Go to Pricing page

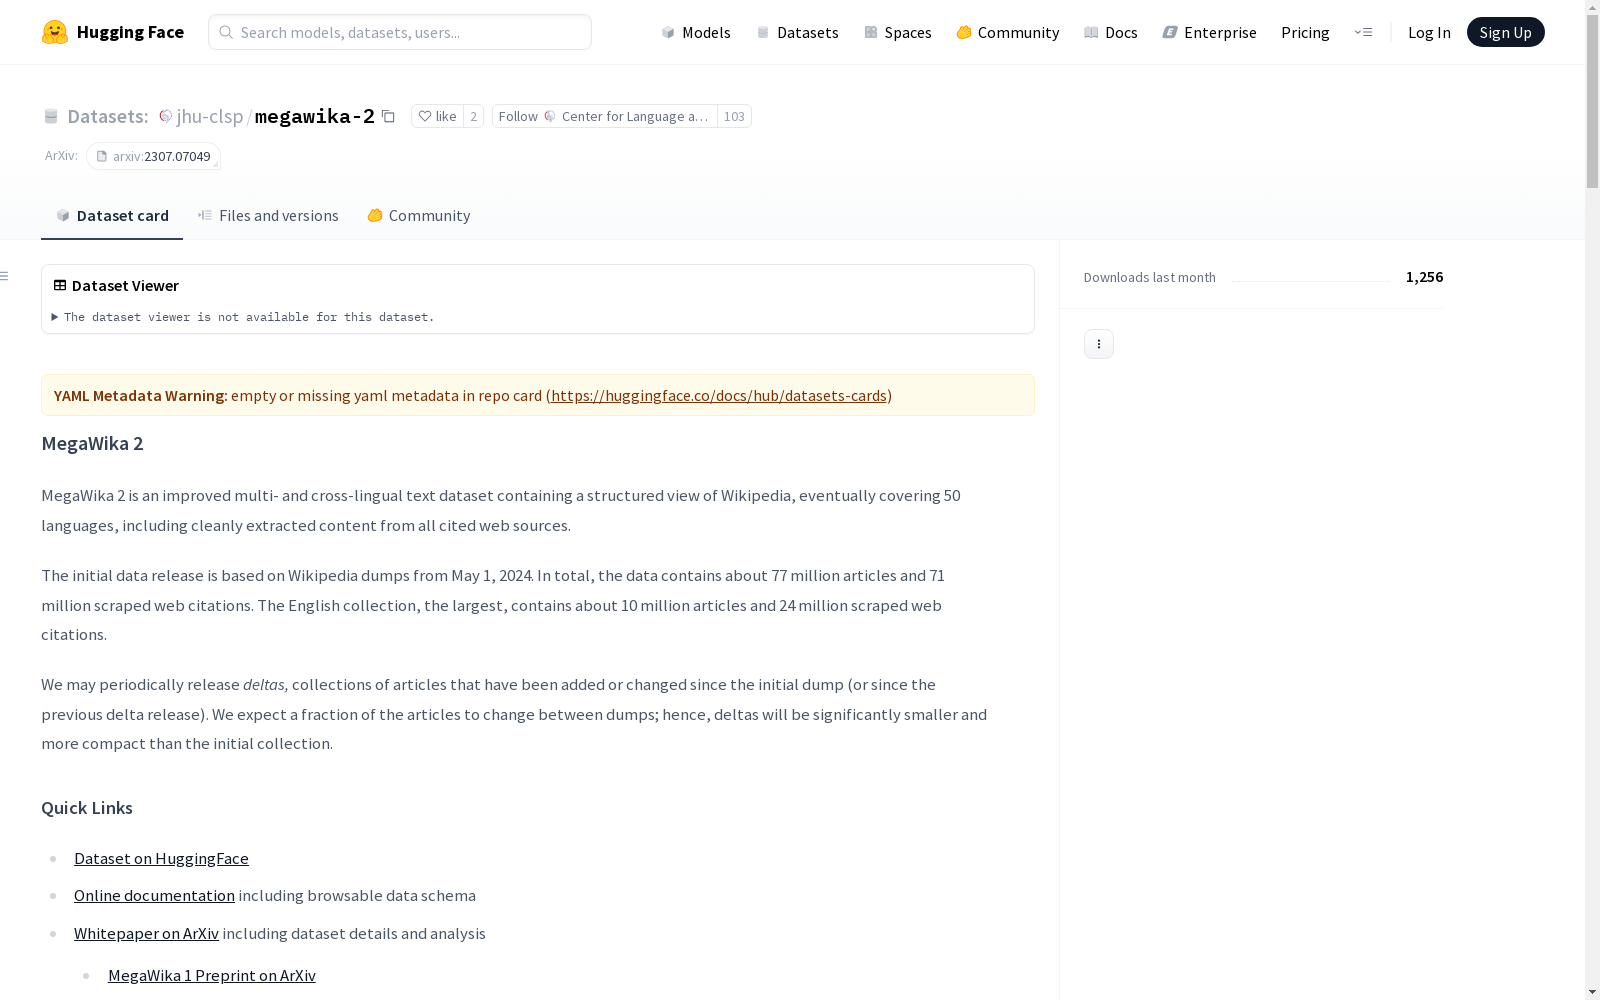click(x=1305, y=32)
